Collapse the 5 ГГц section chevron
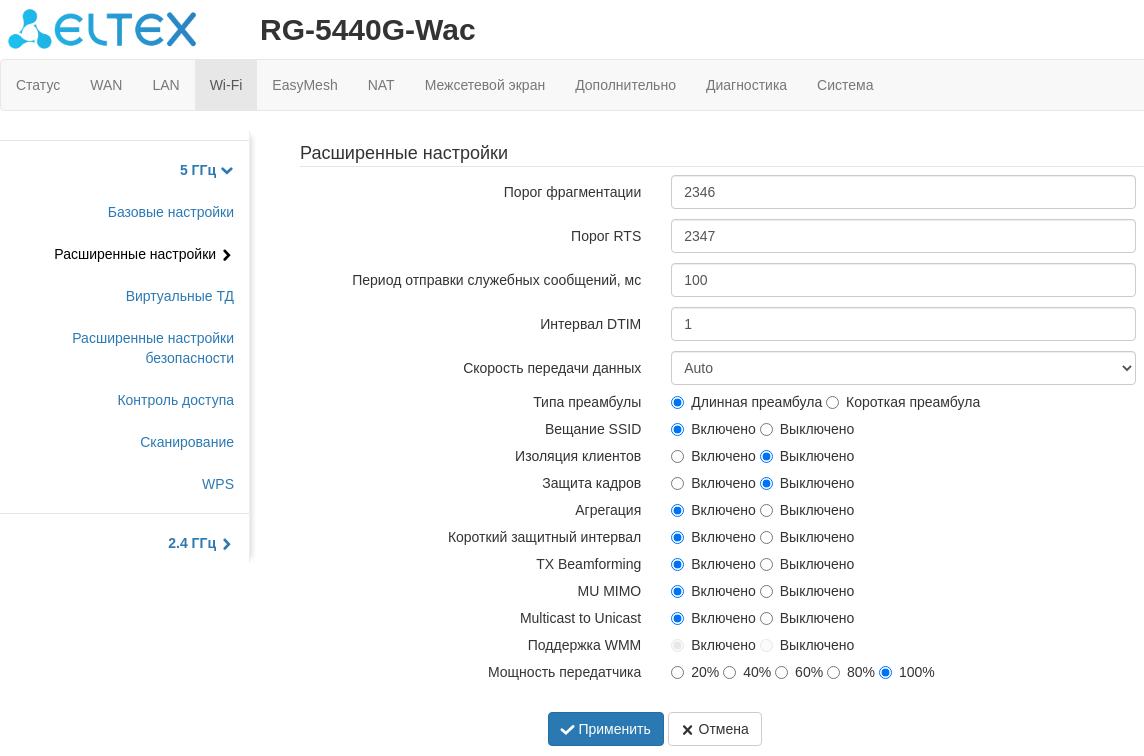 227,171
